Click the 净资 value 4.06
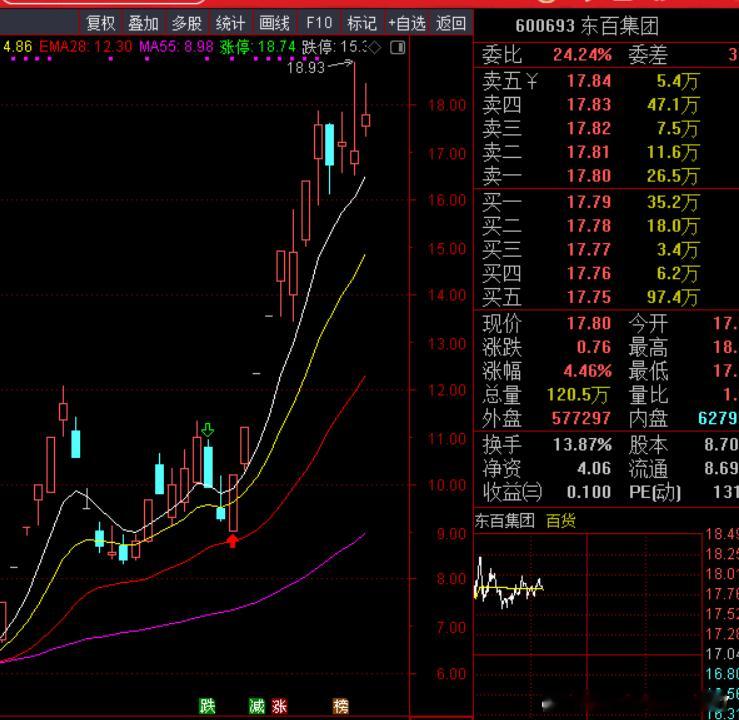This screenshot has height=720, width=739. pyautogui.click(x=594, y=468)
